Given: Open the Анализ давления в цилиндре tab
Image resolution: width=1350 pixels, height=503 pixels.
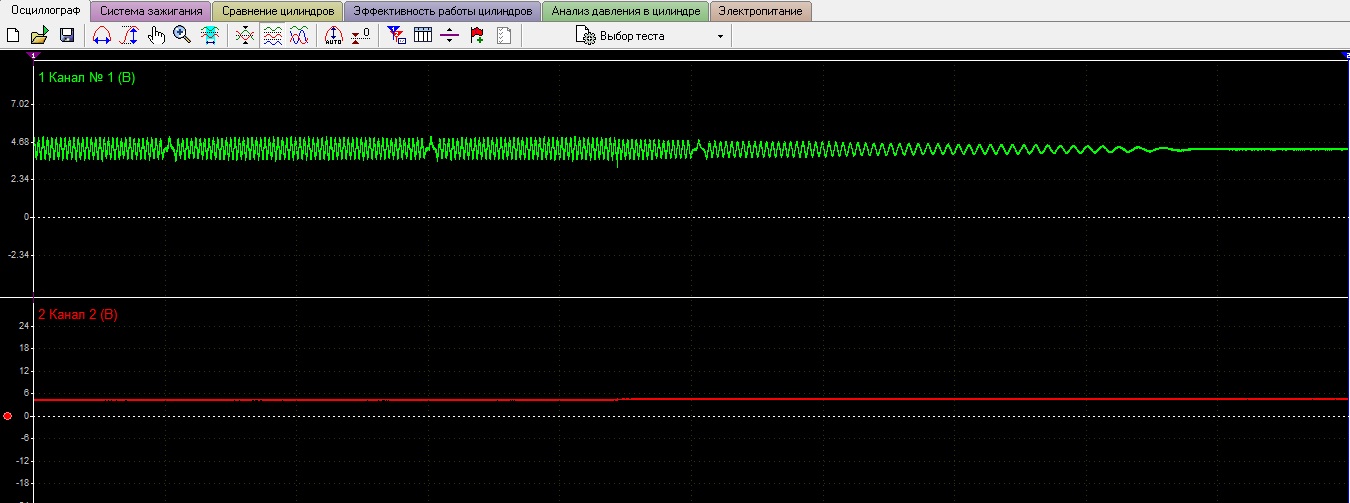Looking at the screenshot, I should tap(625, 11).
